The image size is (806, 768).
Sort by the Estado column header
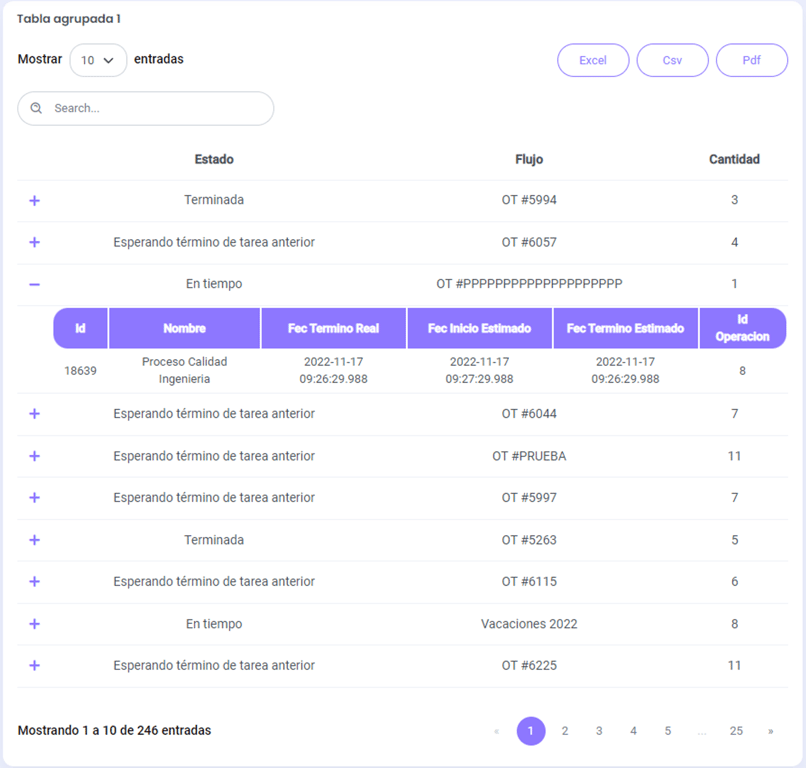[214, 159]
